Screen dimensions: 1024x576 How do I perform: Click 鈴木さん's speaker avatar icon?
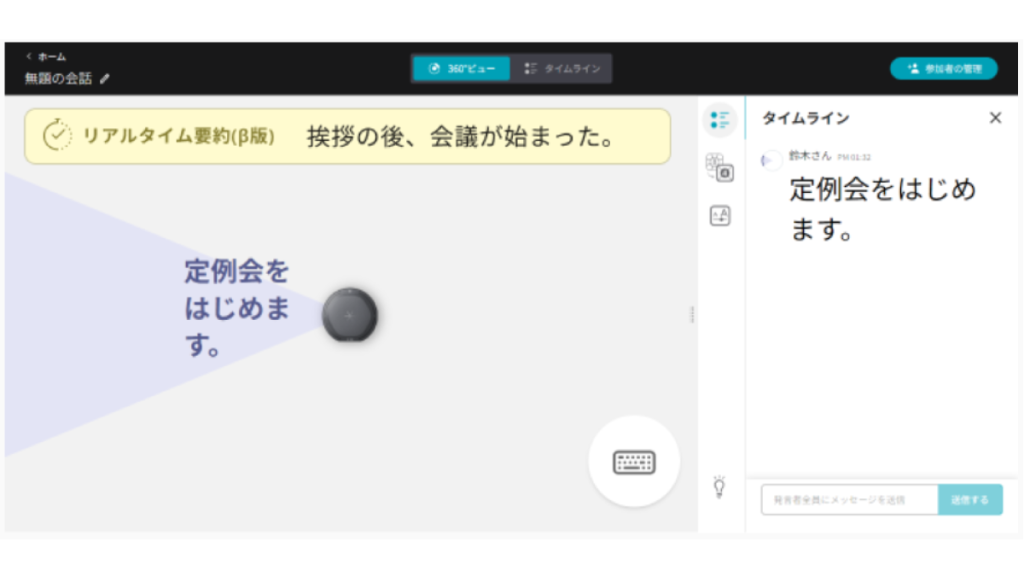tap(771, 160)
